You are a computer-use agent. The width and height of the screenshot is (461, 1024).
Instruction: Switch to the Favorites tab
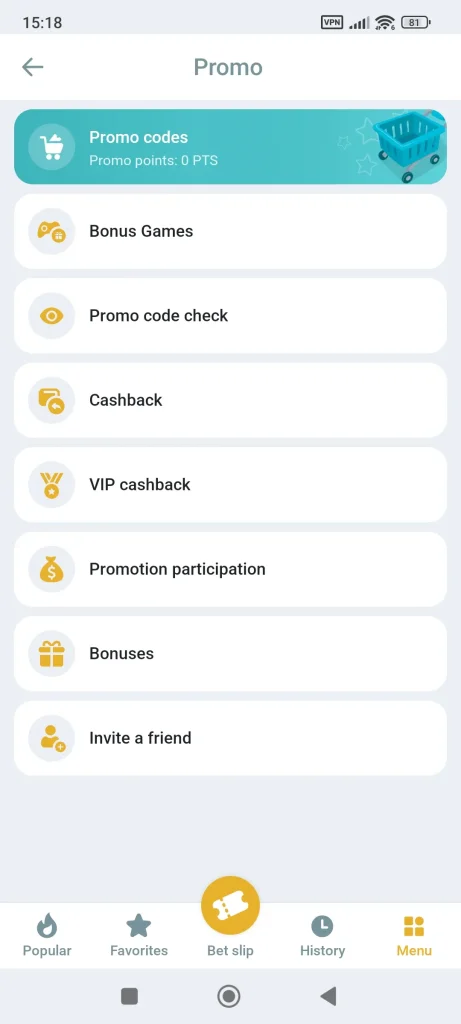click(x=139, y=935)
